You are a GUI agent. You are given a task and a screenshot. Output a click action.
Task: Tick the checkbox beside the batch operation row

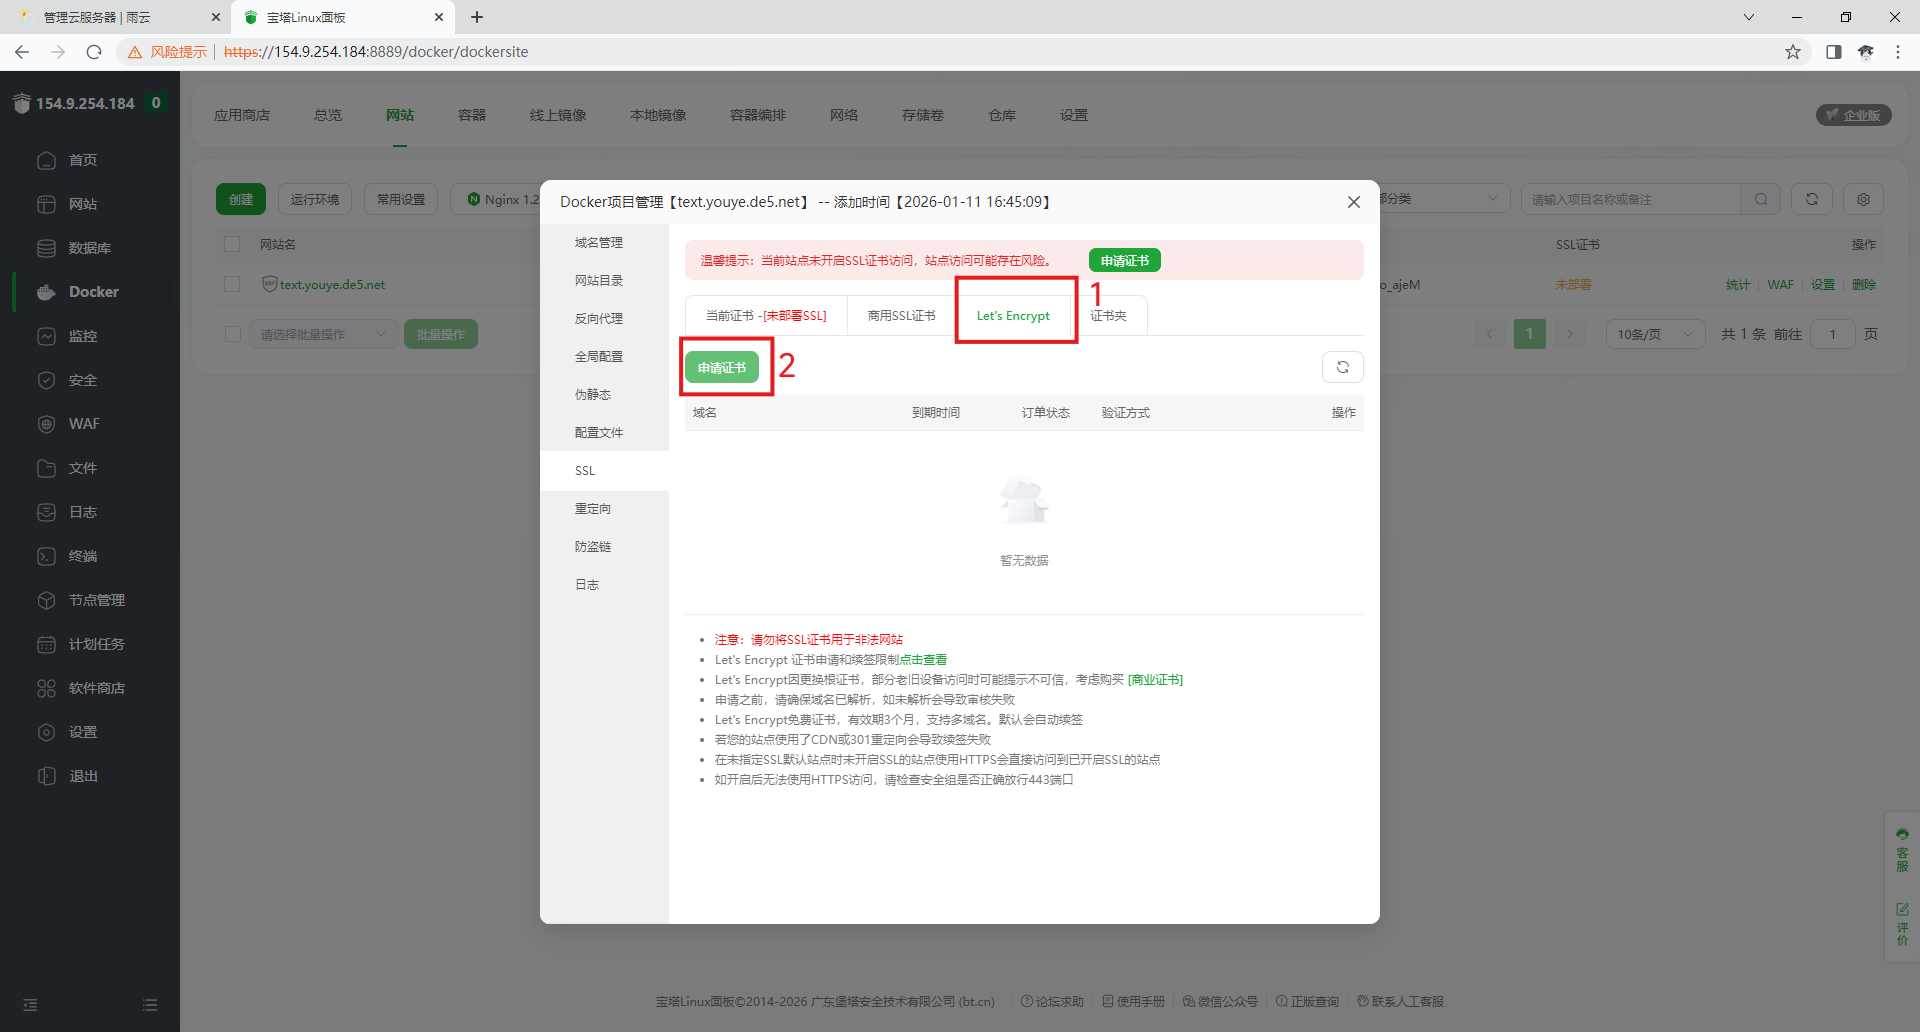[231, 334]
